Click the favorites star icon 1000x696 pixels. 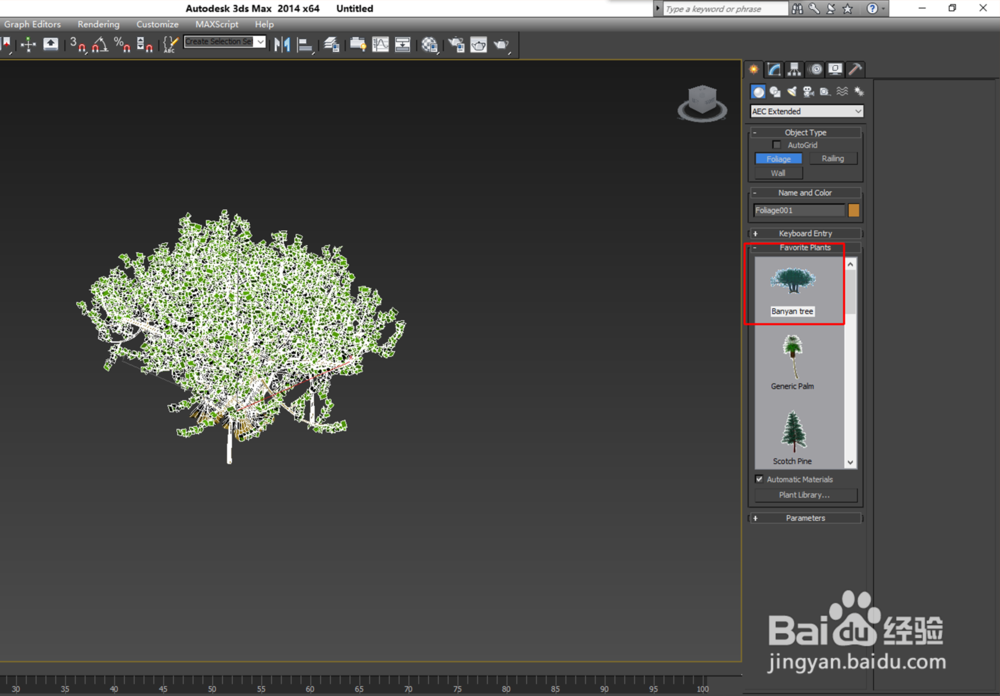[x=848, y=9]
